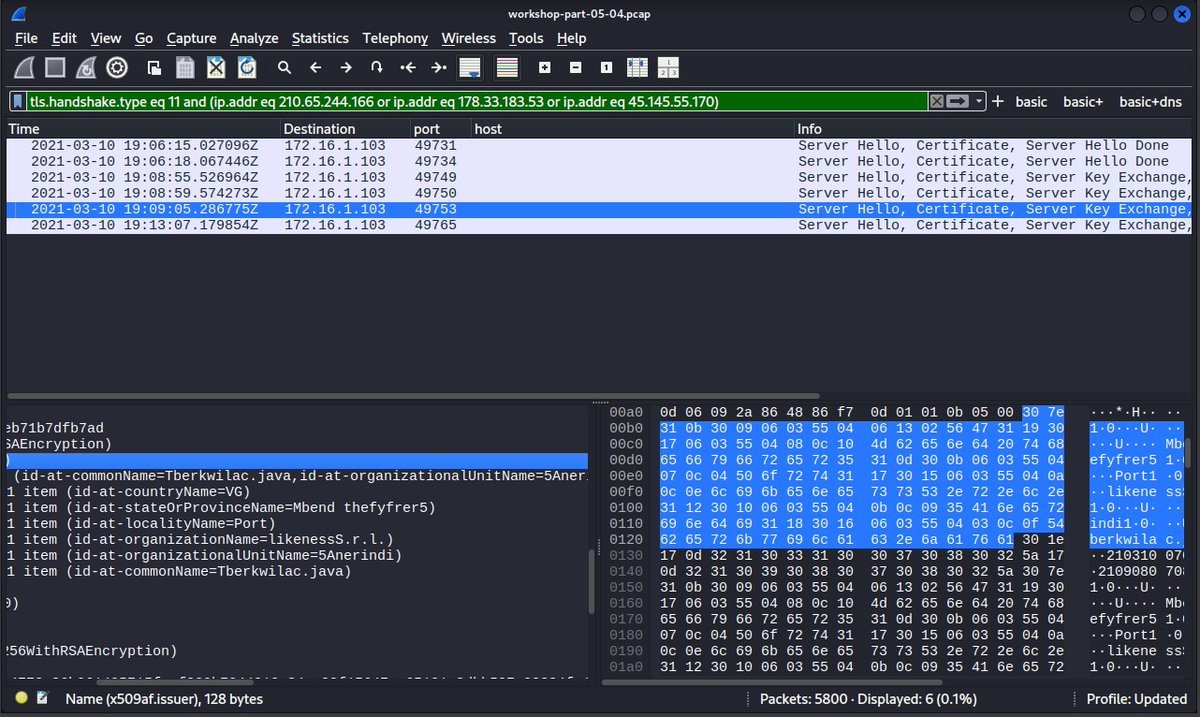
Task: Open the Wireless menu
Action: [468, 38]
